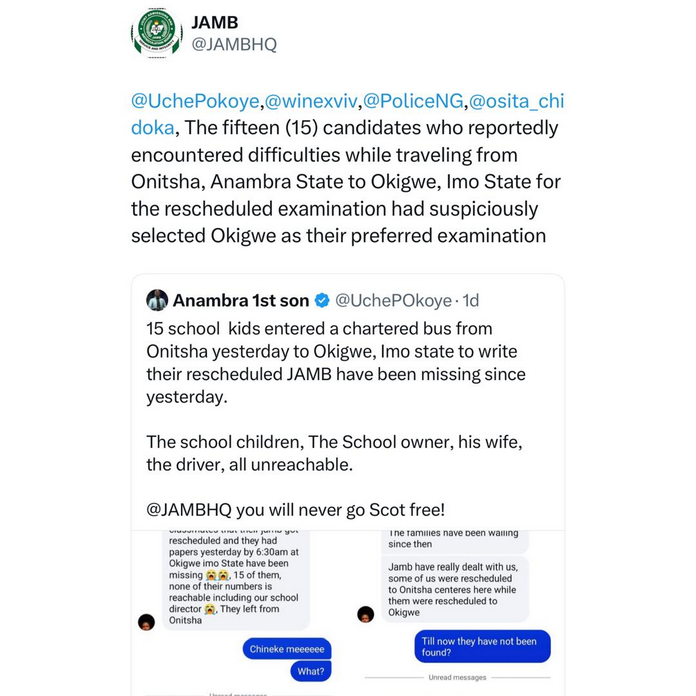Click the 'What?' blue message bubble
The height and width of the screenshot is (696, 696).
click(x=310, y=672)
